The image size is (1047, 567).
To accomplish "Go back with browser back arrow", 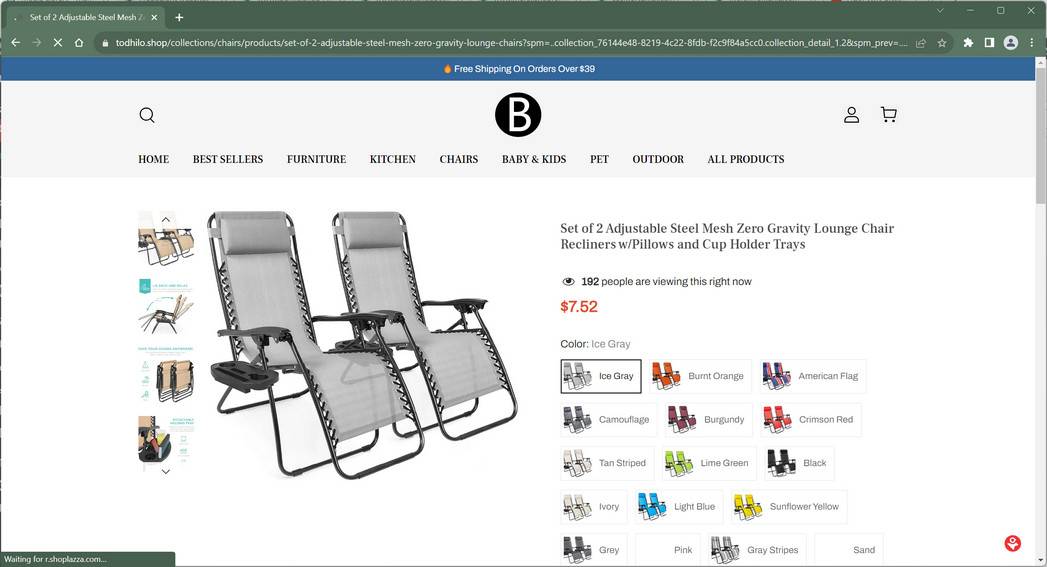I will click(x=15, y=43).
